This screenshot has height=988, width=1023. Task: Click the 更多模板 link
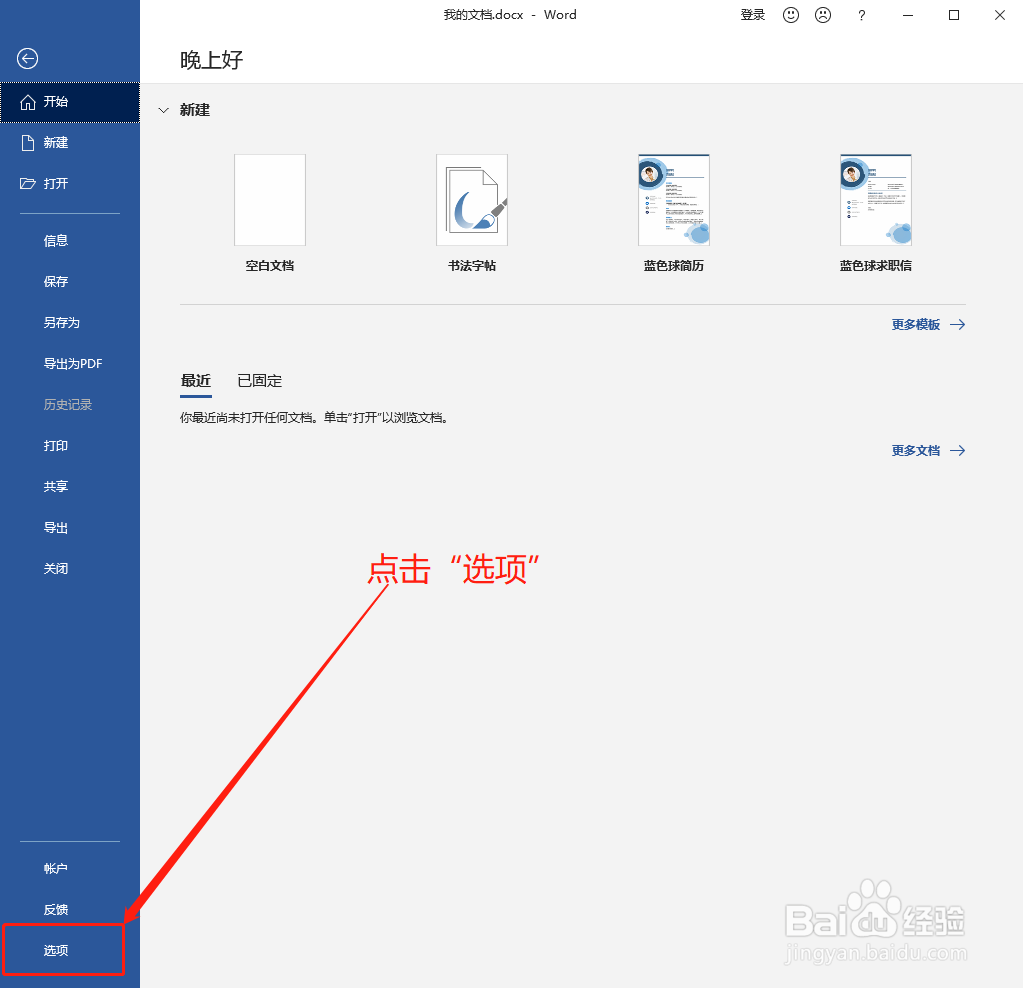(x=928, y=325)
